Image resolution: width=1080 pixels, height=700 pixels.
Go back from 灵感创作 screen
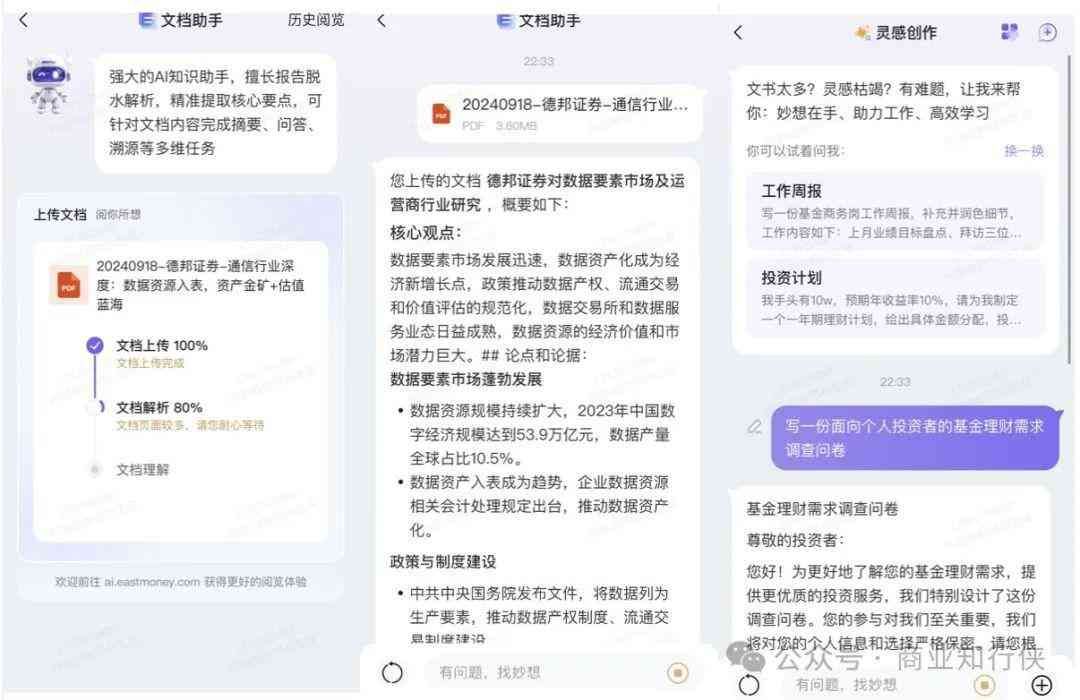pyautogui.click(x=738, y=32)
